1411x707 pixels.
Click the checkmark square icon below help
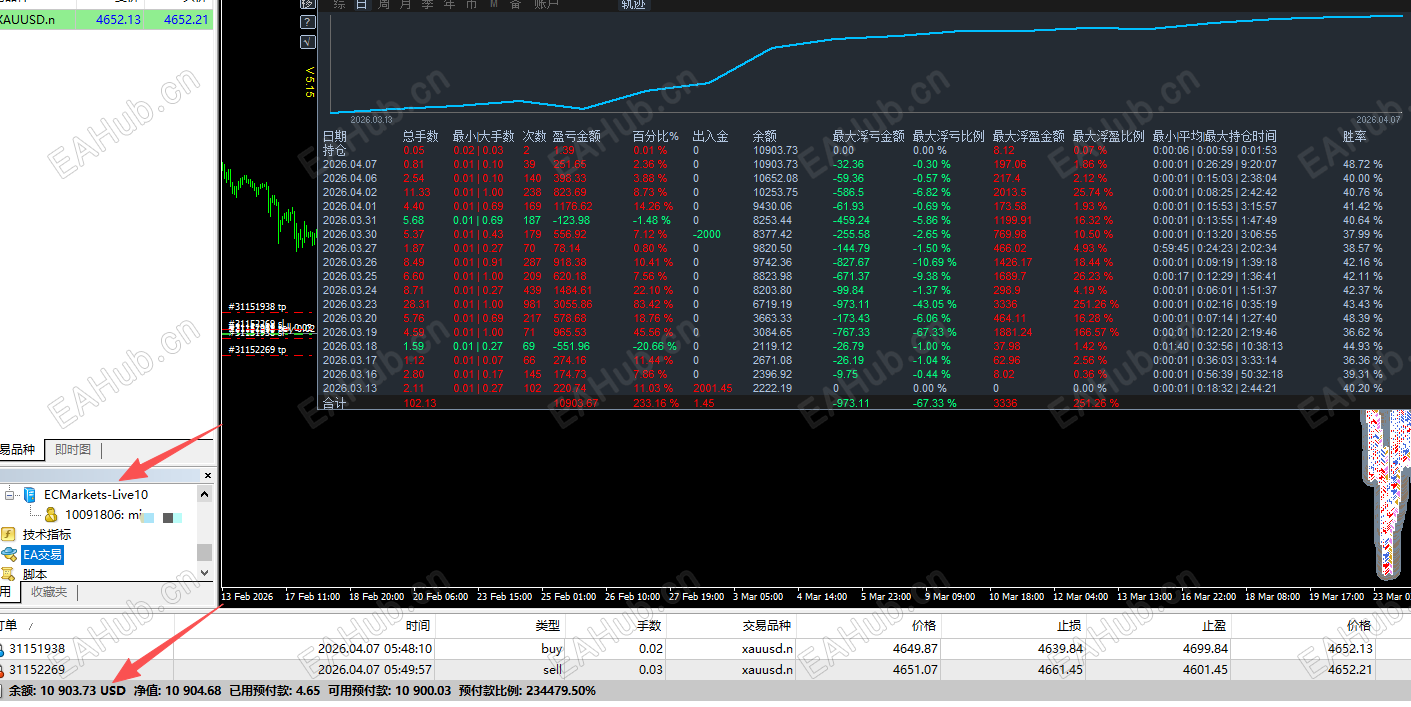pos(307,42)
